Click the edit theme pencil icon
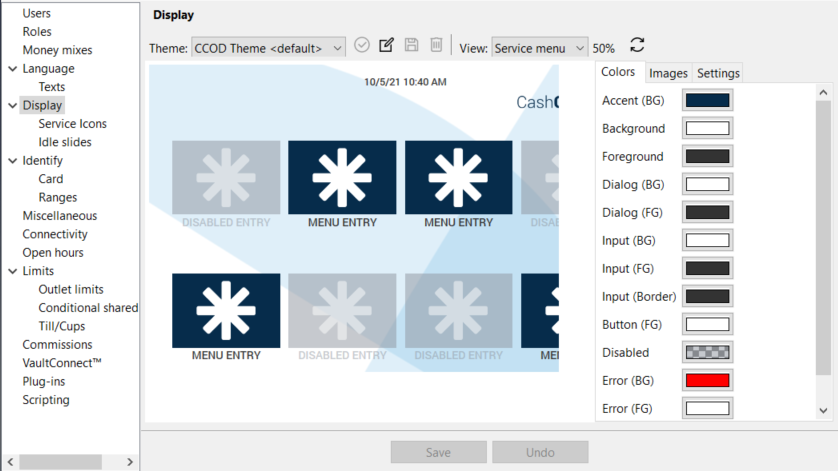The height and width of the screenshot is (471, 838). click(386, 45)
